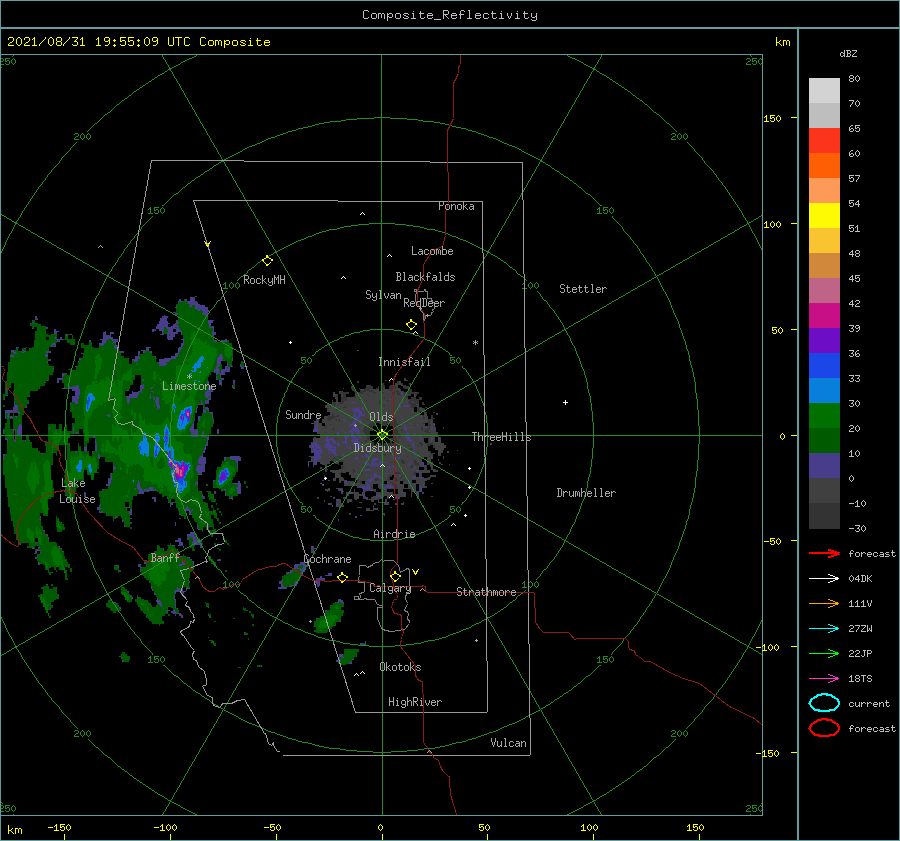This screenshot has height=841, width=900.
Task: Click the RockyMH label
Action: point(264,280)
